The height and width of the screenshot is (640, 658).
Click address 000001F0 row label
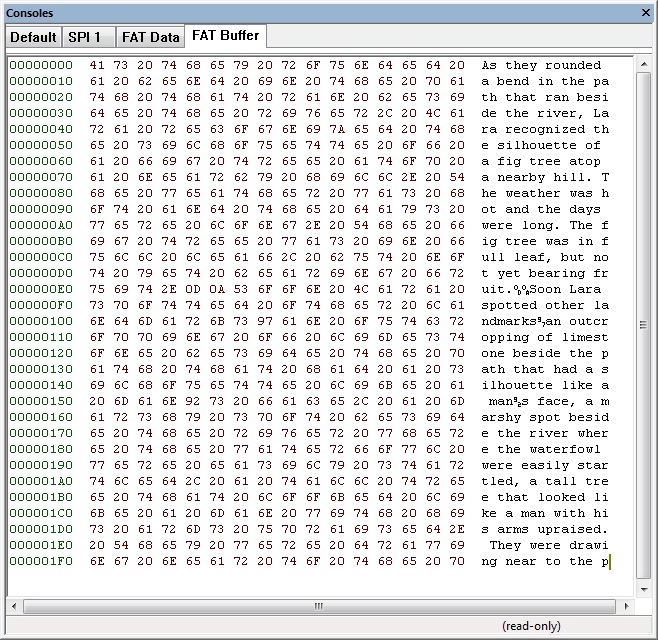click(x=41, y=561)
